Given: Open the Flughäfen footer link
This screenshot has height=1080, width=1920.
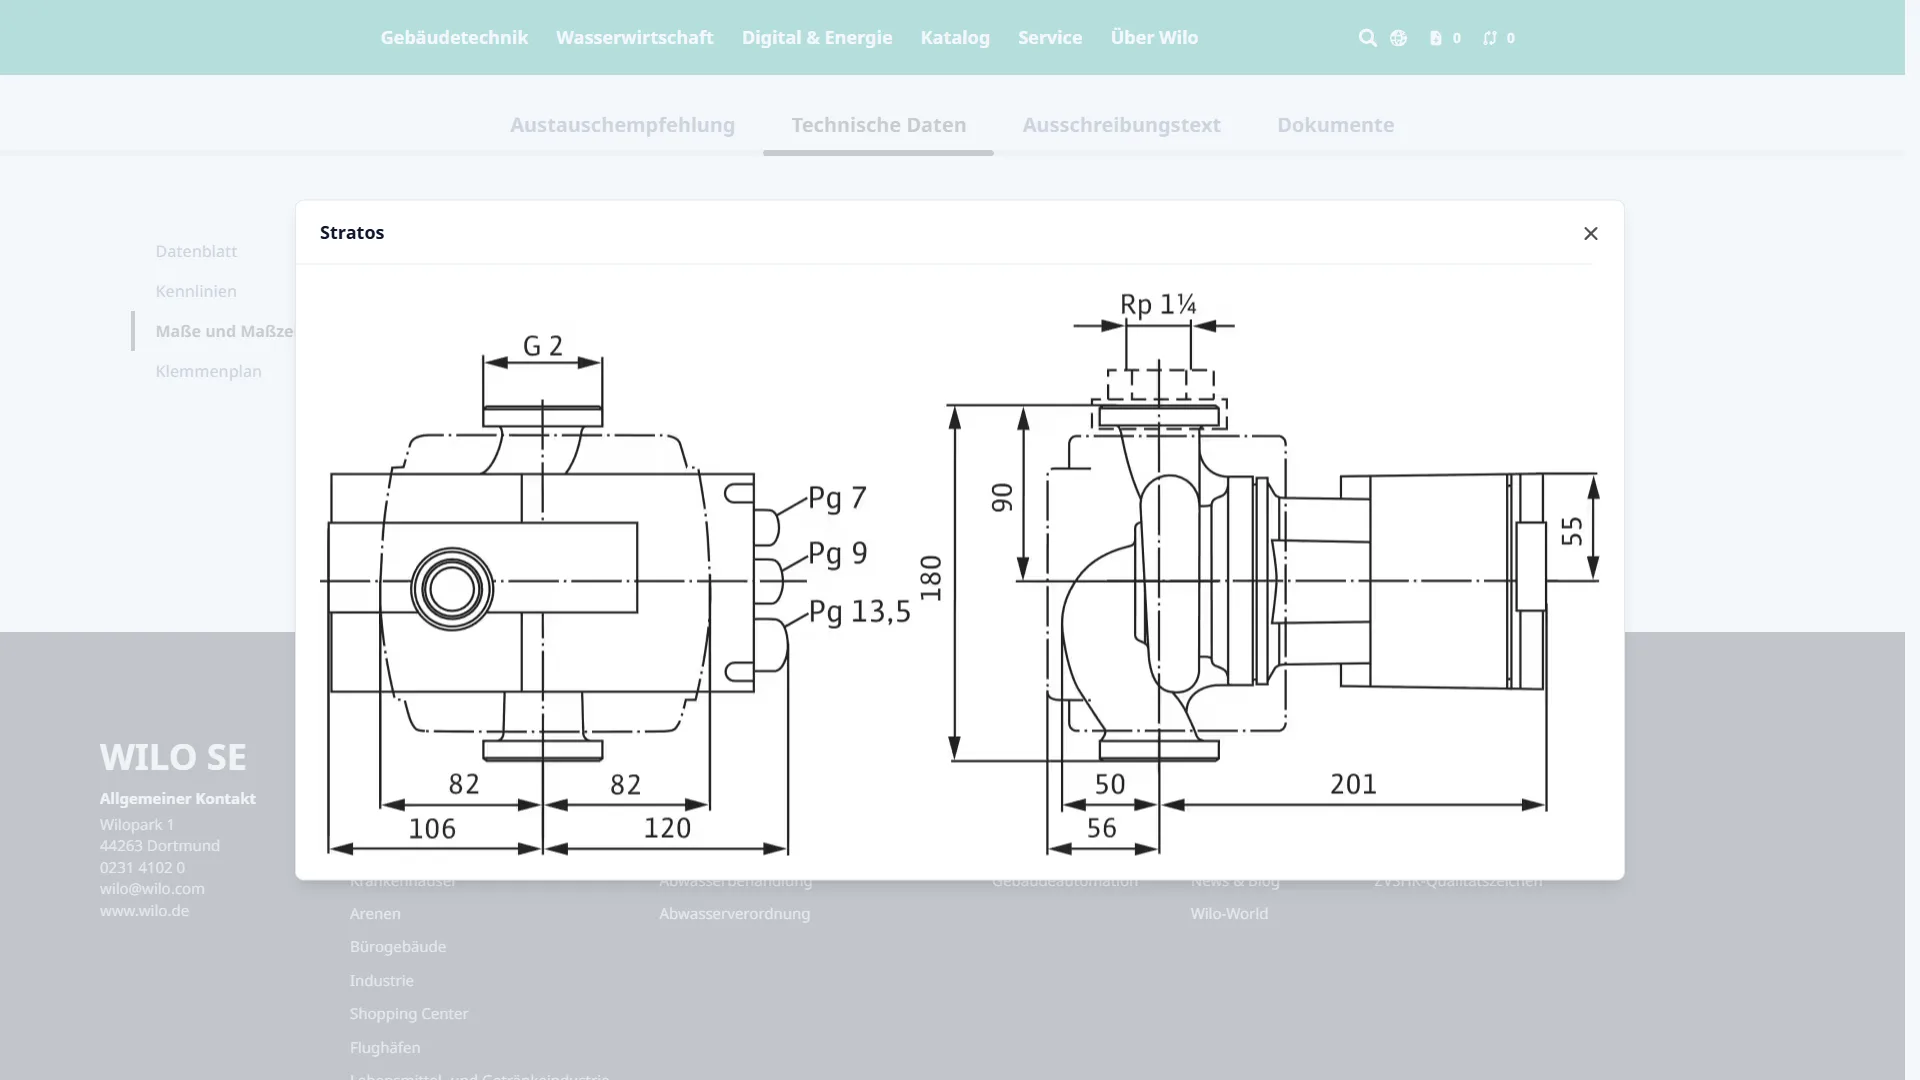Looking at the screenshot, I should pos(385,1047).
